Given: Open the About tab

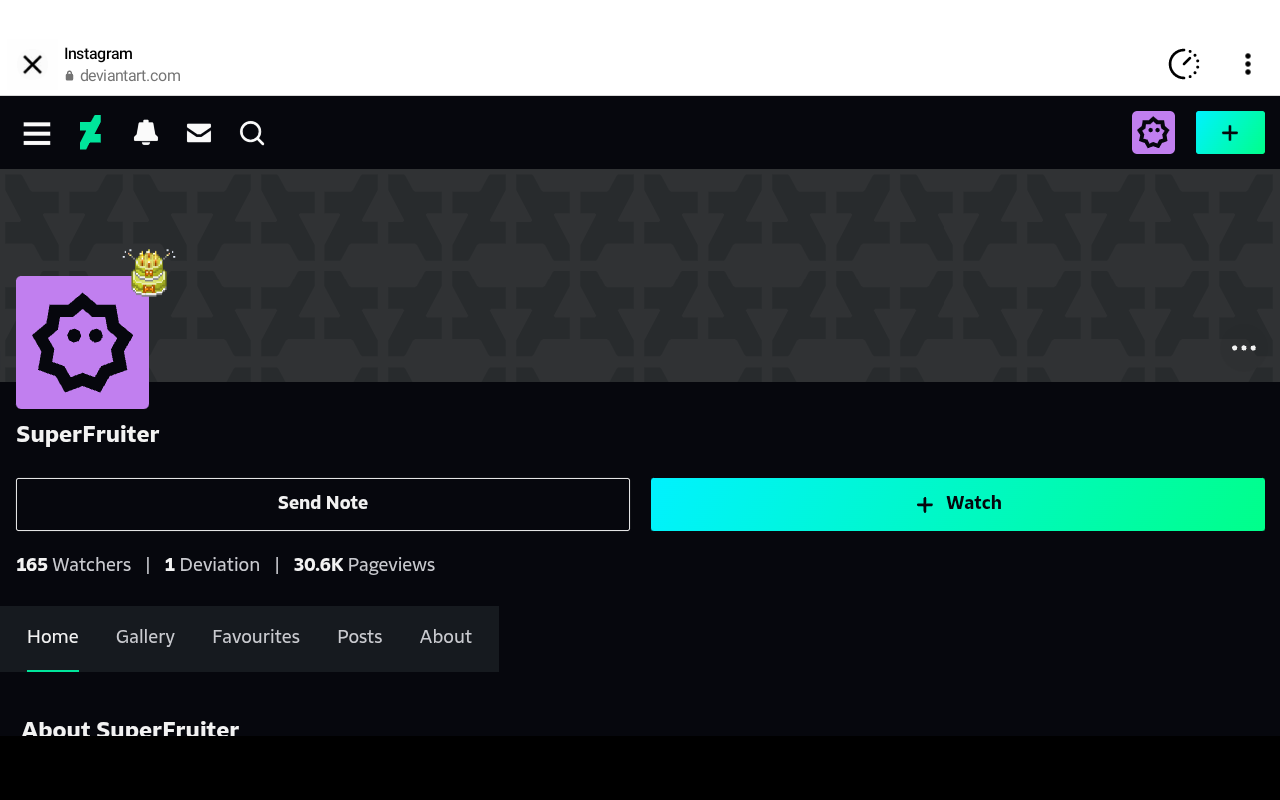Looking at the screenshot, I should tap(446, 637).
